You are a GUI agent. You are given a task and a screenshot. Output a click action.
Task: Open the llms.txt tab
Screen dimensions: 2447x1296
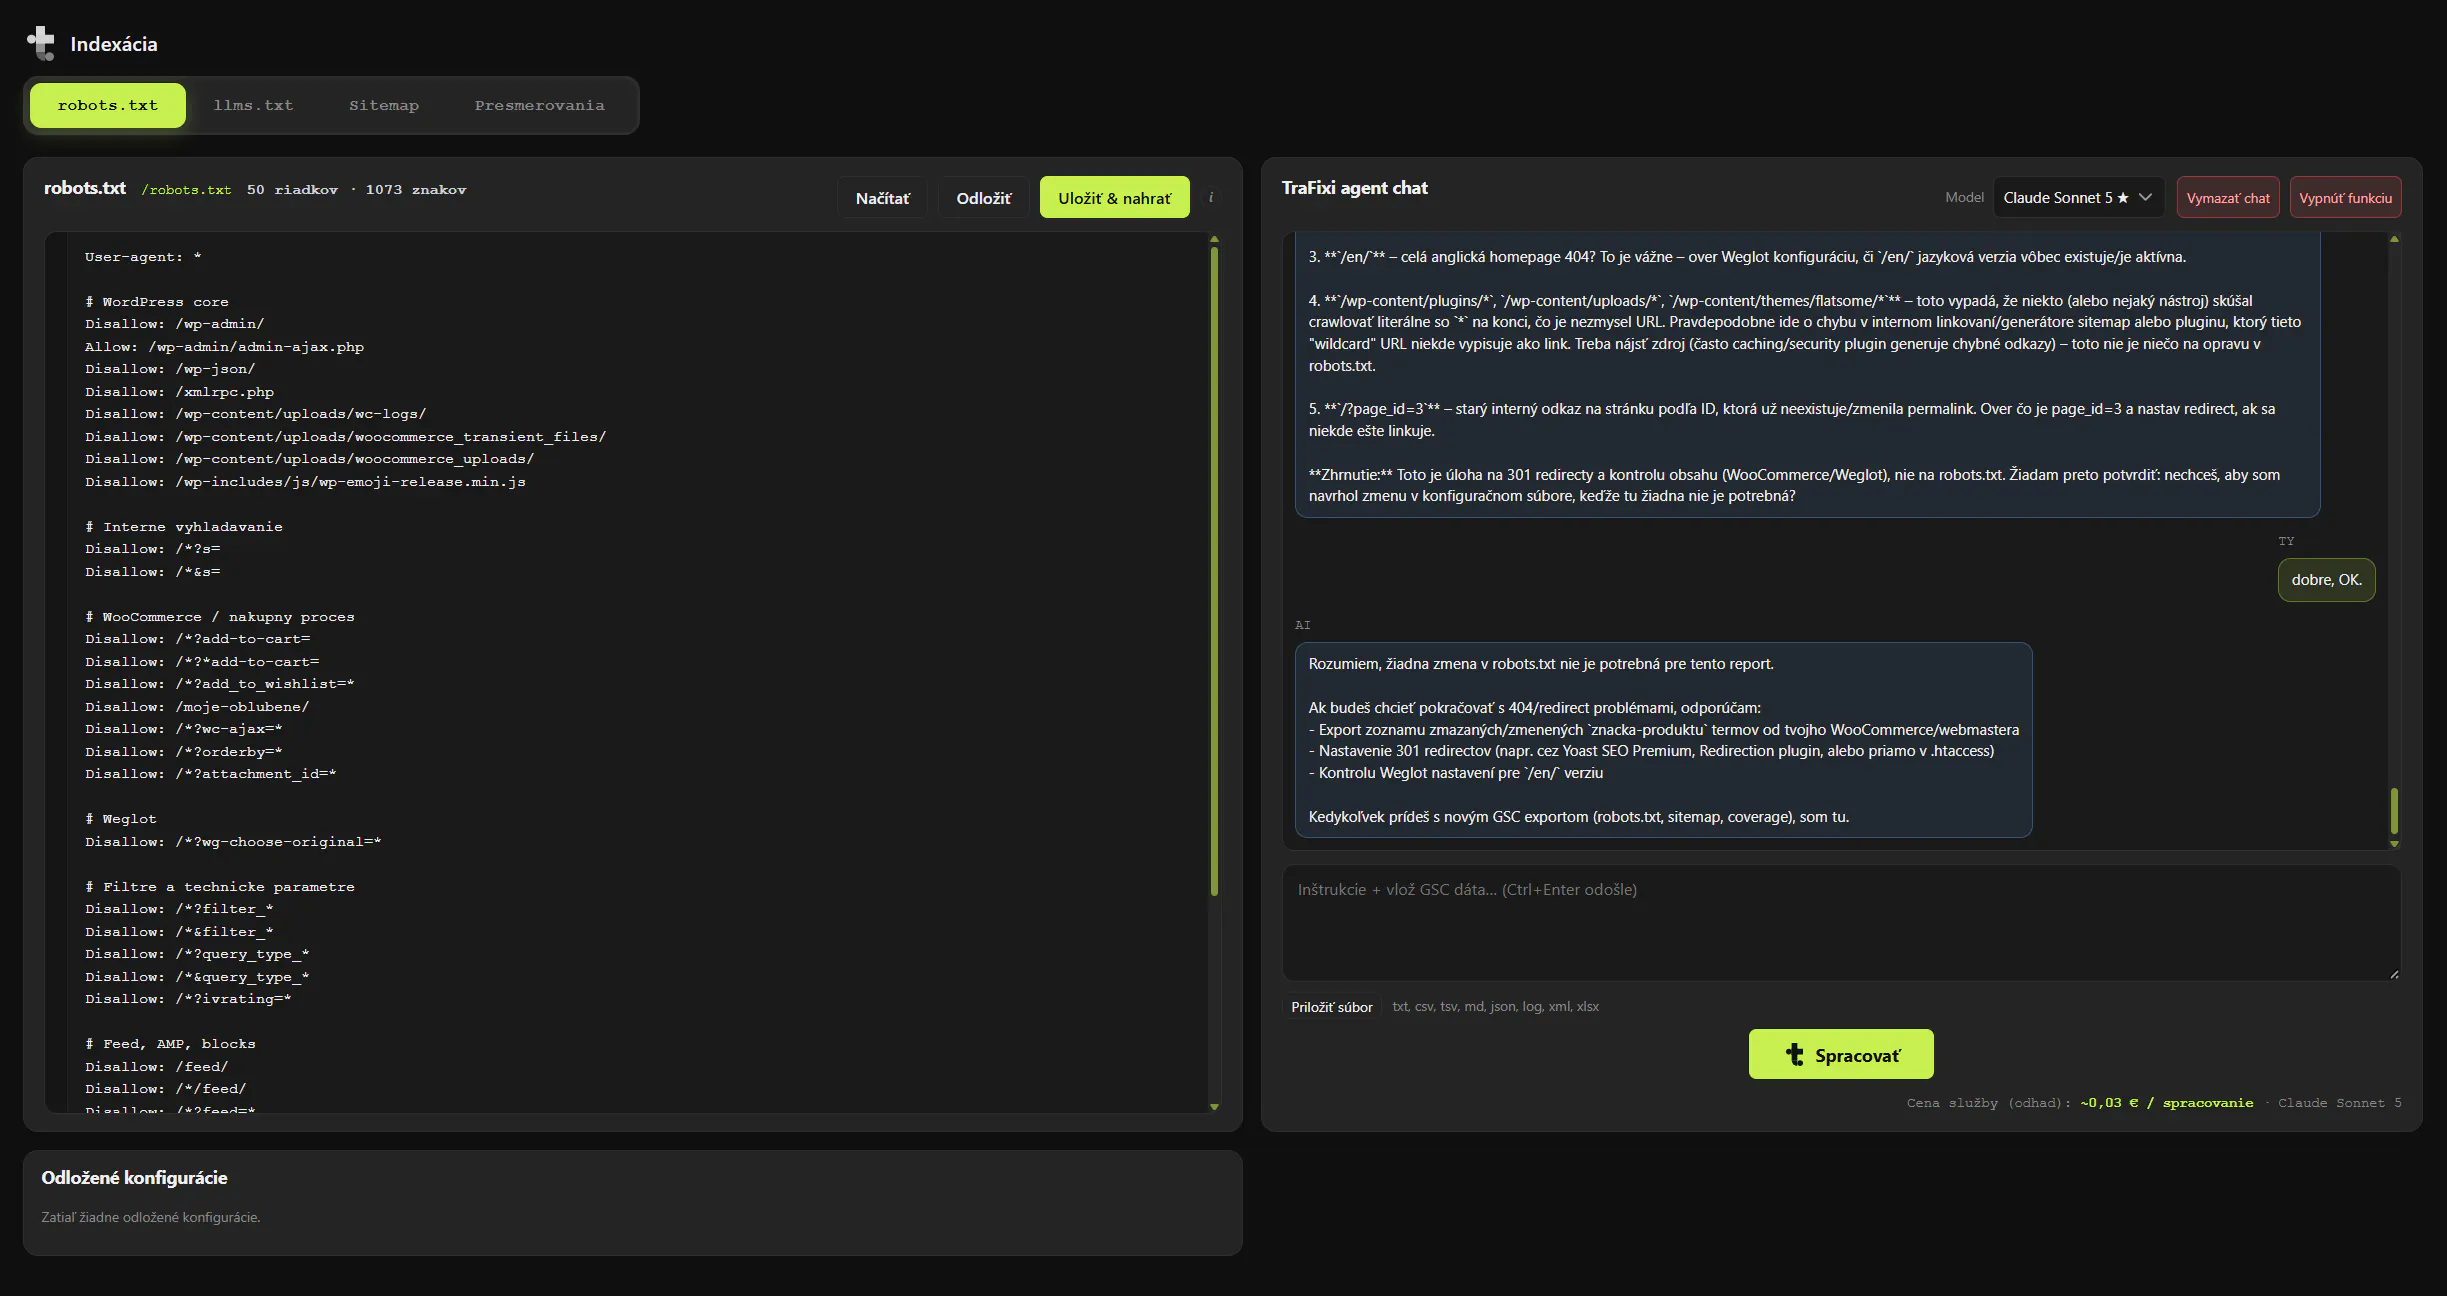(253, 105)
